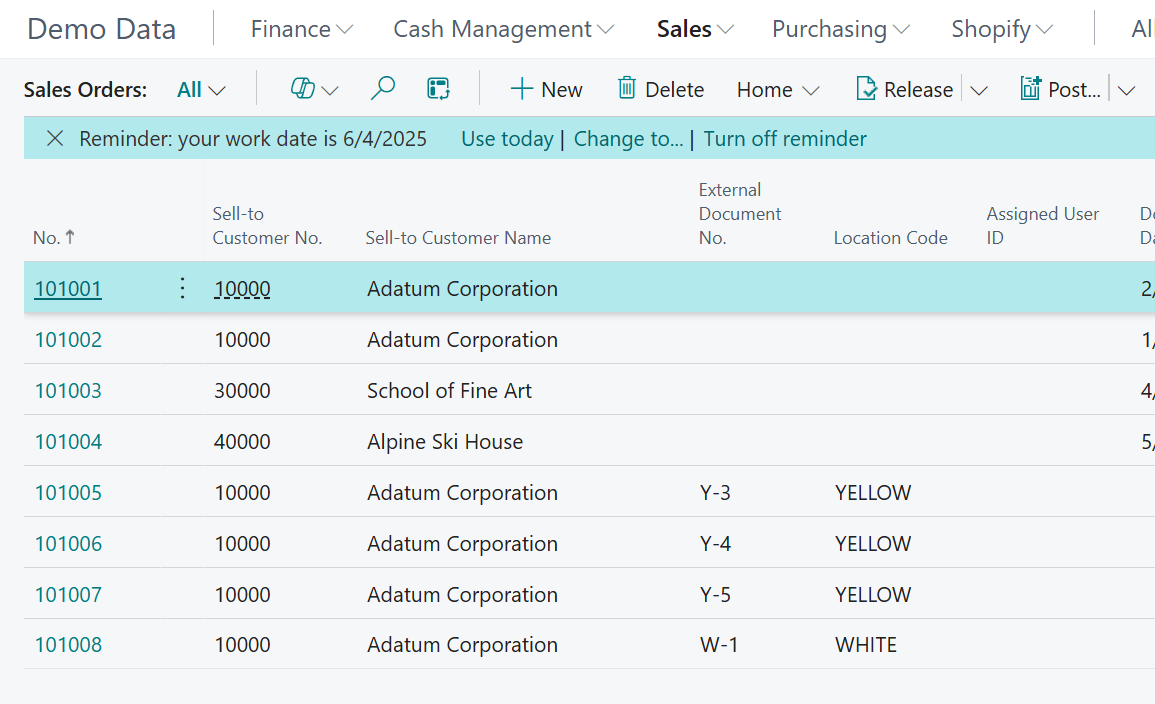
Task: Open row options for order 101001
Action: tap(182, 288)
